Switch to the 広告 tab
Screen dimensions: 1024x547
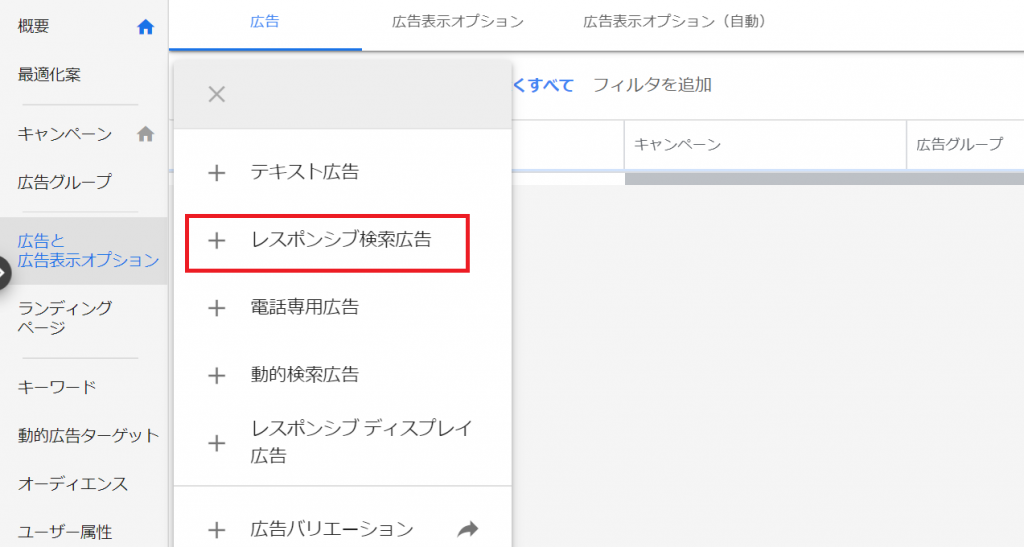265,22
